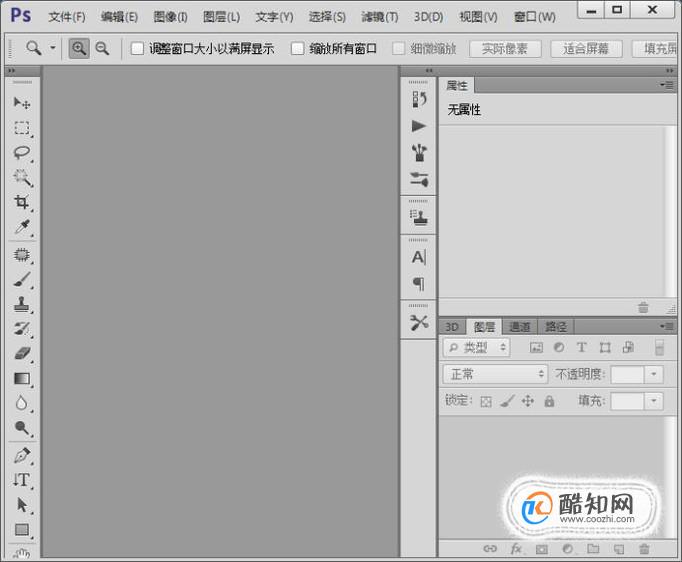Select the Brush tool
Screen dimensions: 682x562
click(22, 280)
